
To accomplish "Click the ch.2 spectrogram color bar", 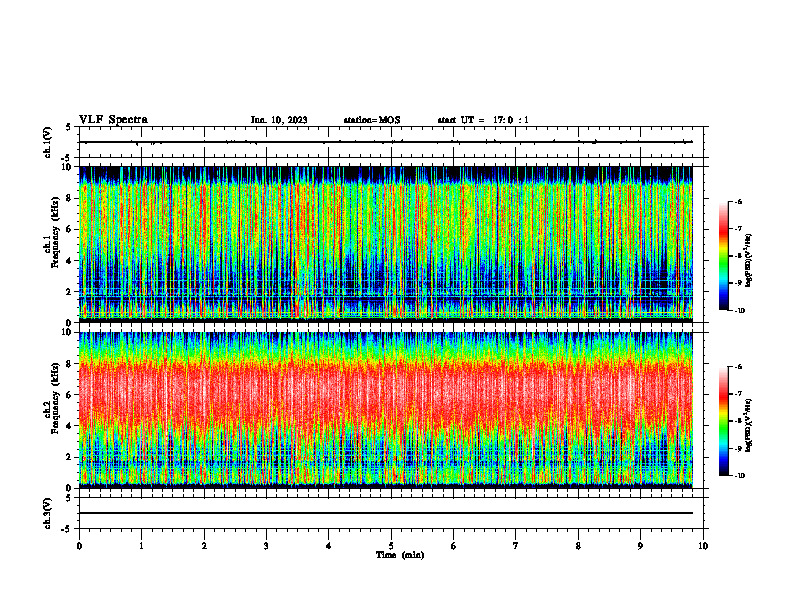I will 723,421.
